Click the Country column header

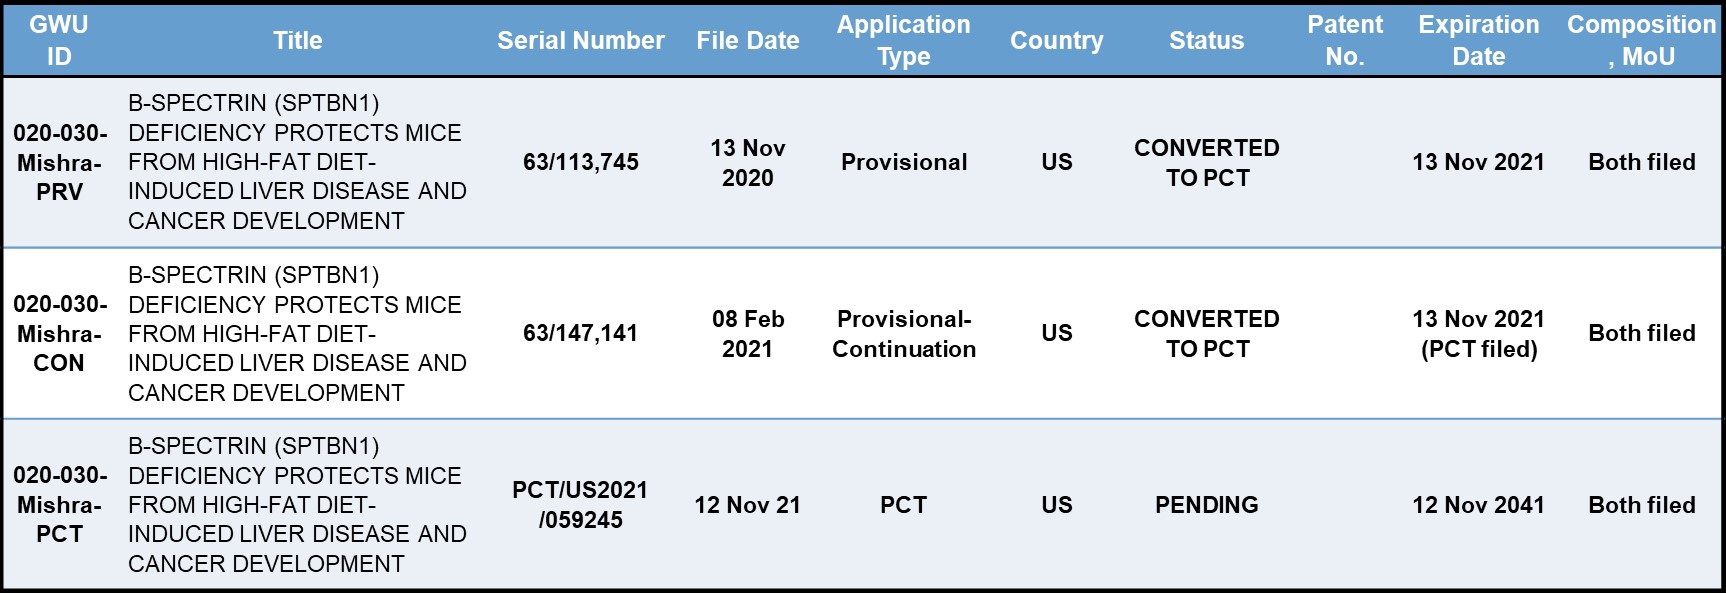pos(1056,40)
